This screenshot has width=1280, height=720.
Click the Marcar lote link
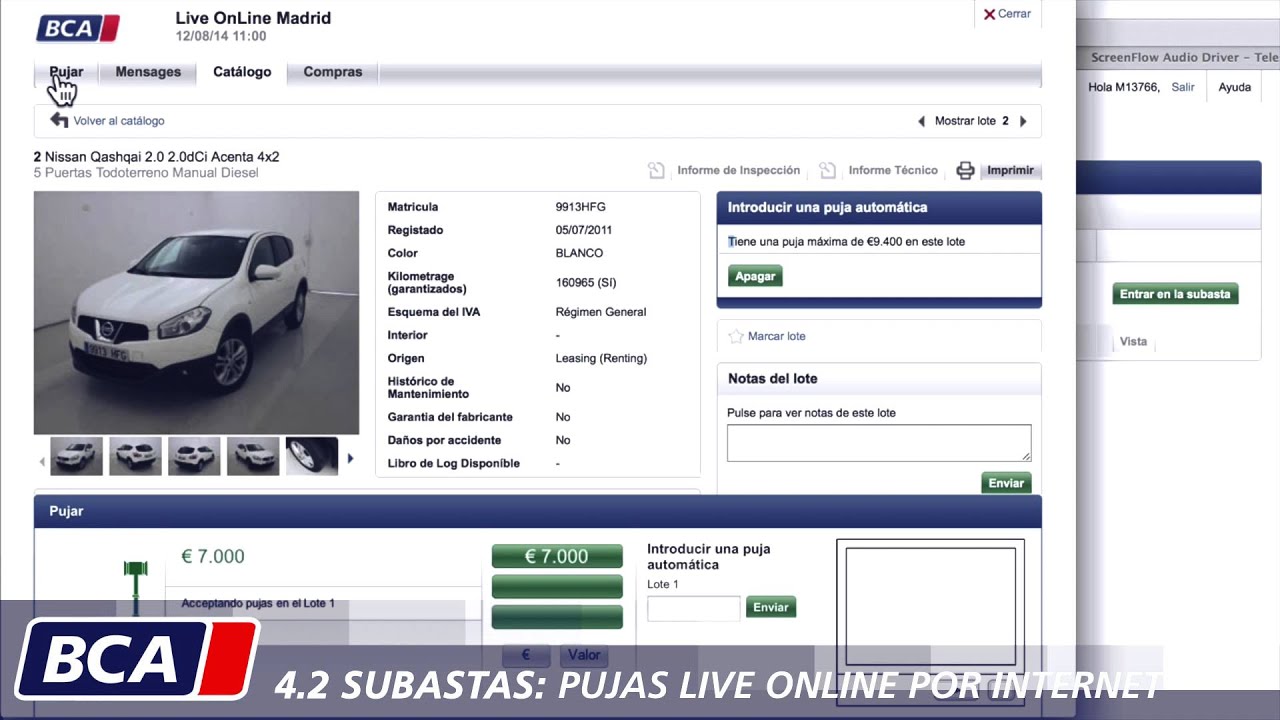click(x=776, y=336)
